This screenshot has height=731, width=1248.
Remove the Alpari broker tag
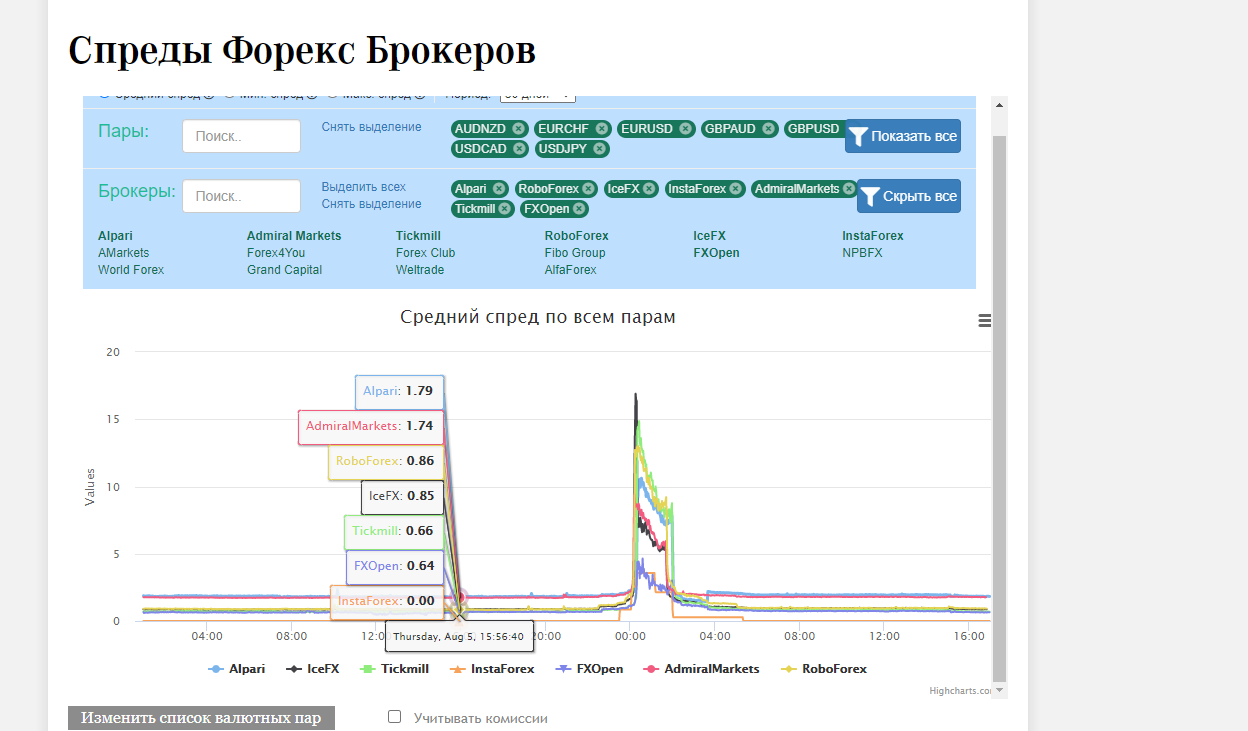click(498, 188)
